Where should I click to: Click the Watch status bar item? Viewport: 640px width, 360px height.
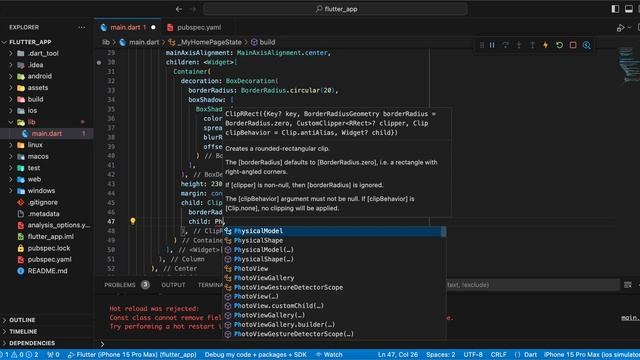coord(329,355)
